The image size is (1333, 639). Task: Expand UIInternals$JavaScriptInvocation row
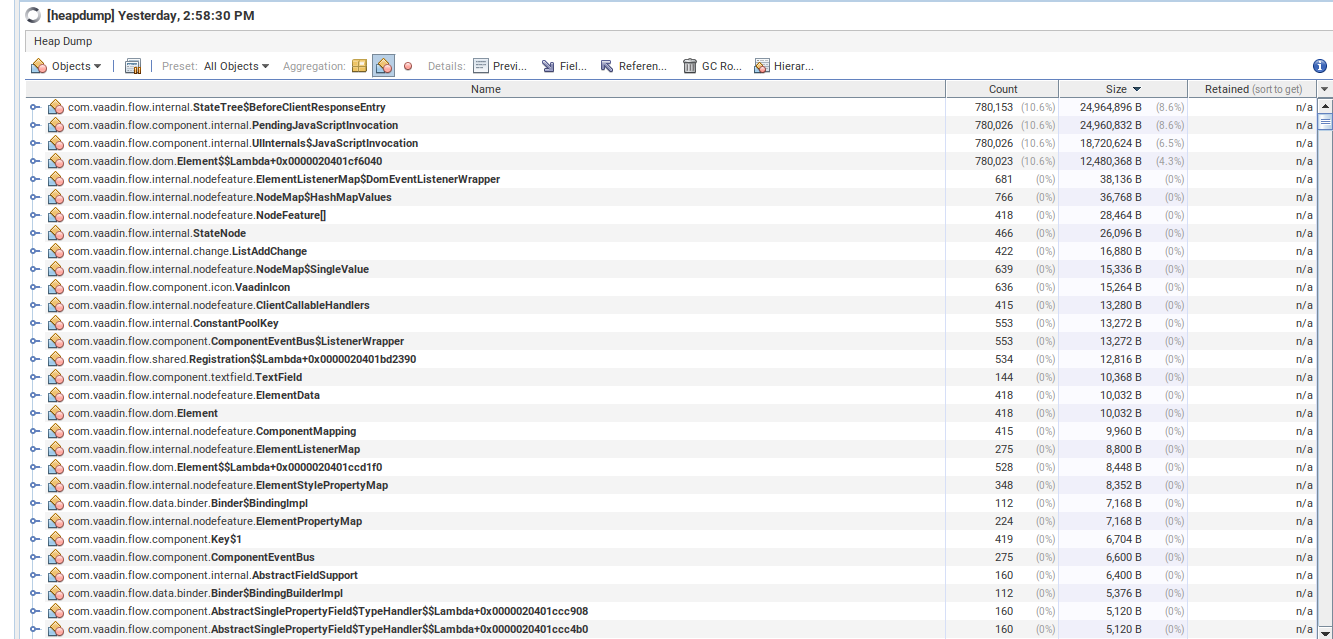pos(35,143)
